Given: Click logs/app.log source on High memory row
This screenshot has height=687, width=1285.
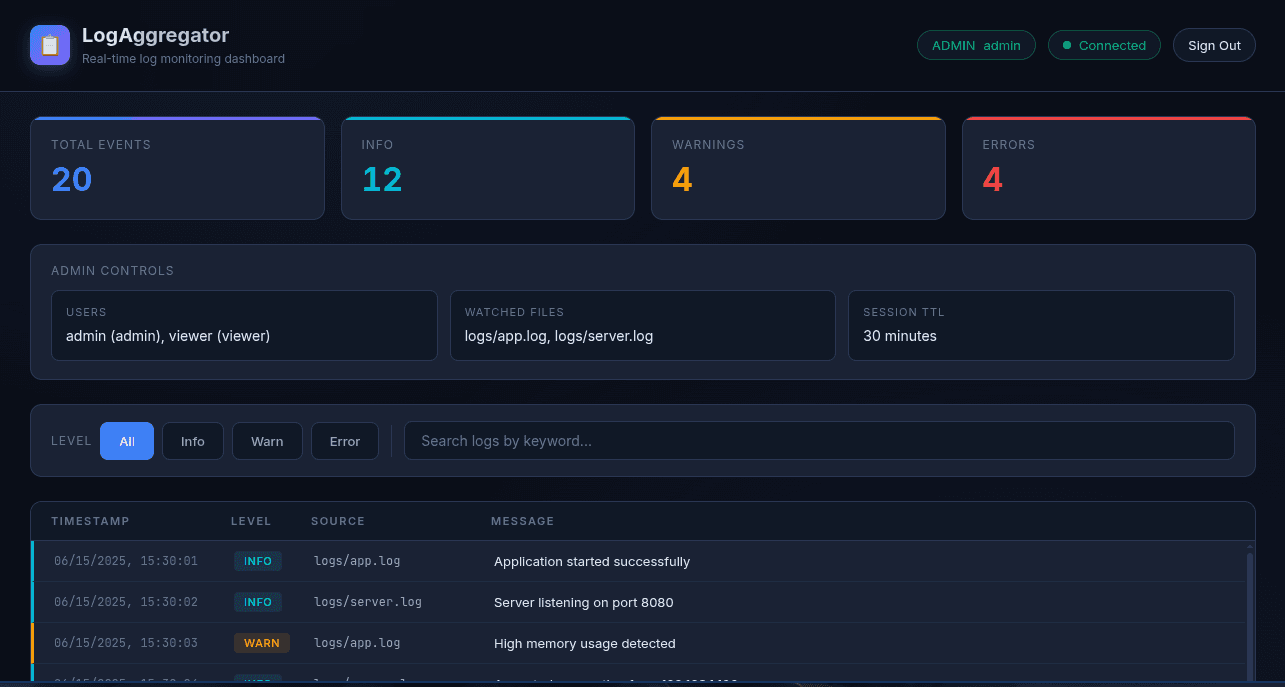Looking at the screenshot, I should (357, 643).
